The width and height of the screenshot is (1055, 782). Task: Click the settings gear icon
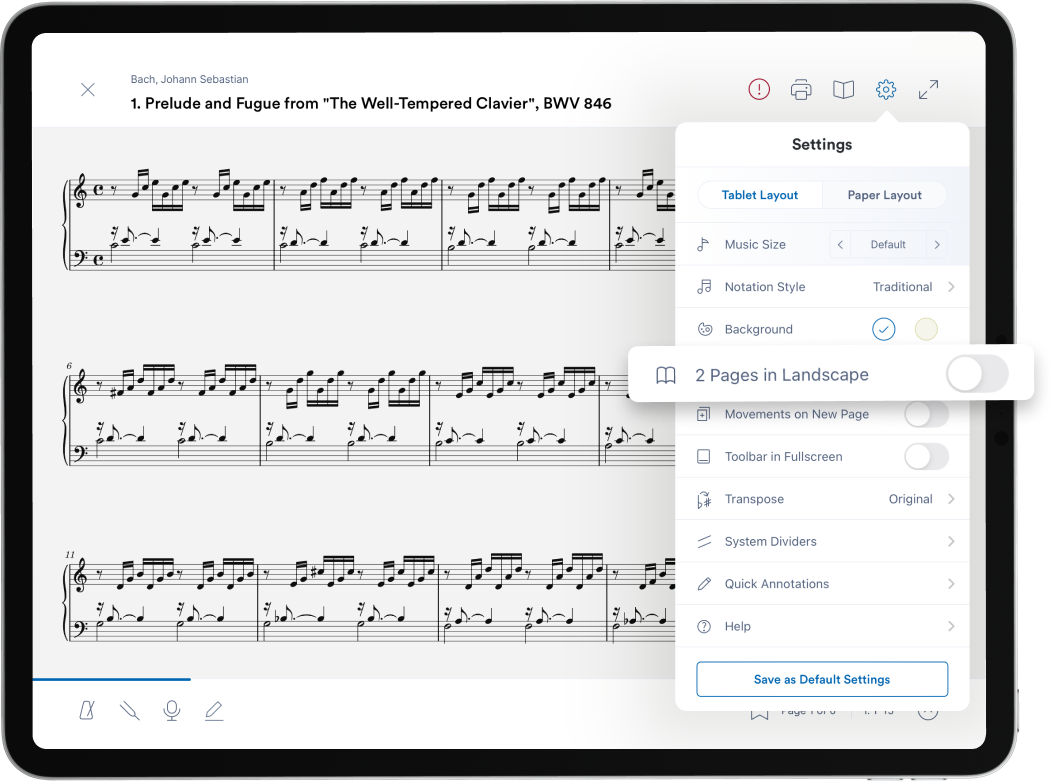click(885, 89)
